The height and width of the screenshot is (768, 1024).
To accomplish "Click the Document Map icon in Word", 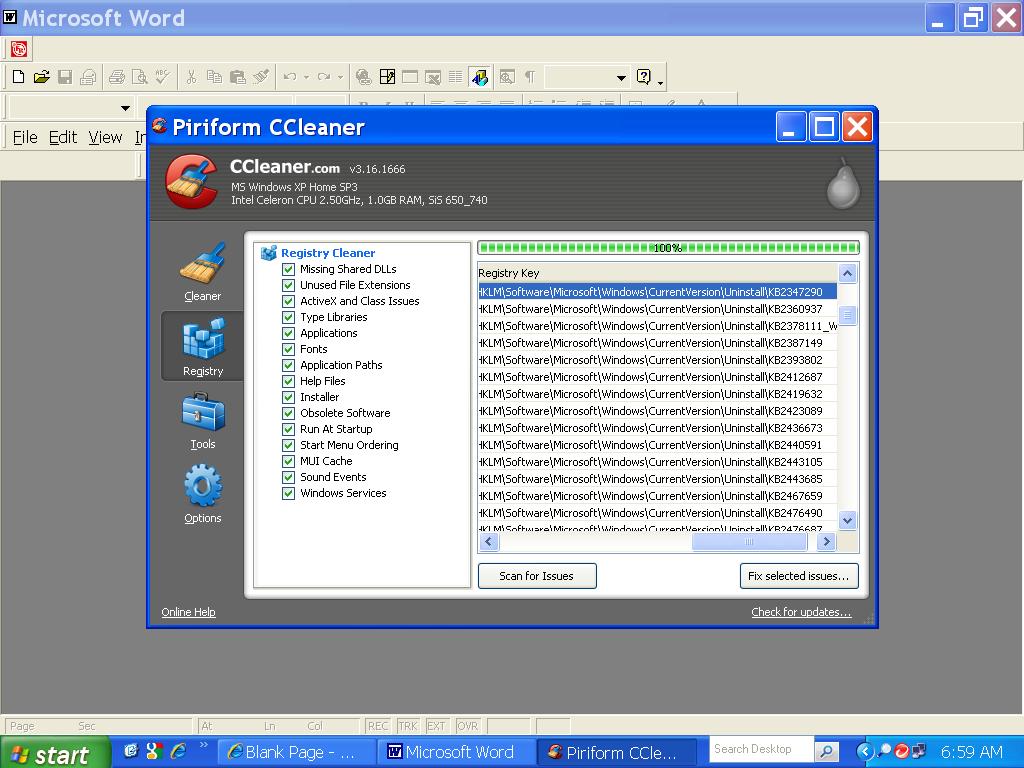I will point(507,77).
